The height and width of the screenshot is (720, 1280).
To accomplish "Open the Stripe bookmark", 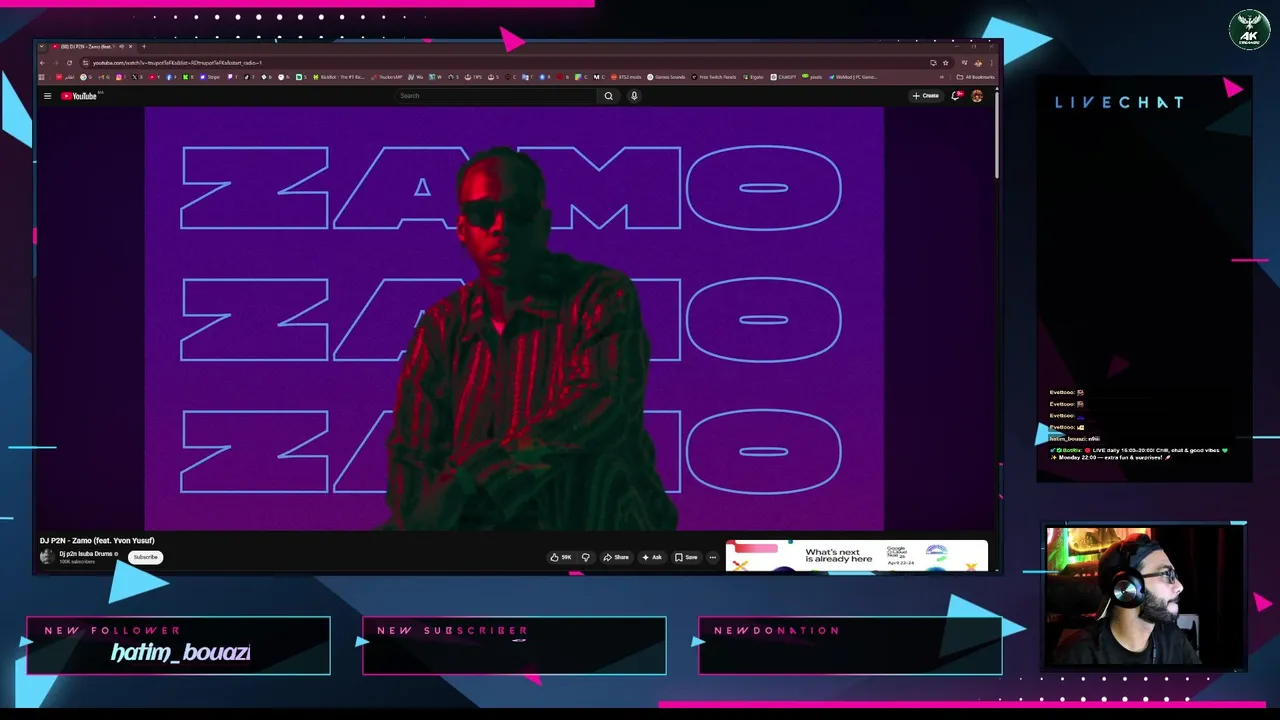I will tap(209, 77).
